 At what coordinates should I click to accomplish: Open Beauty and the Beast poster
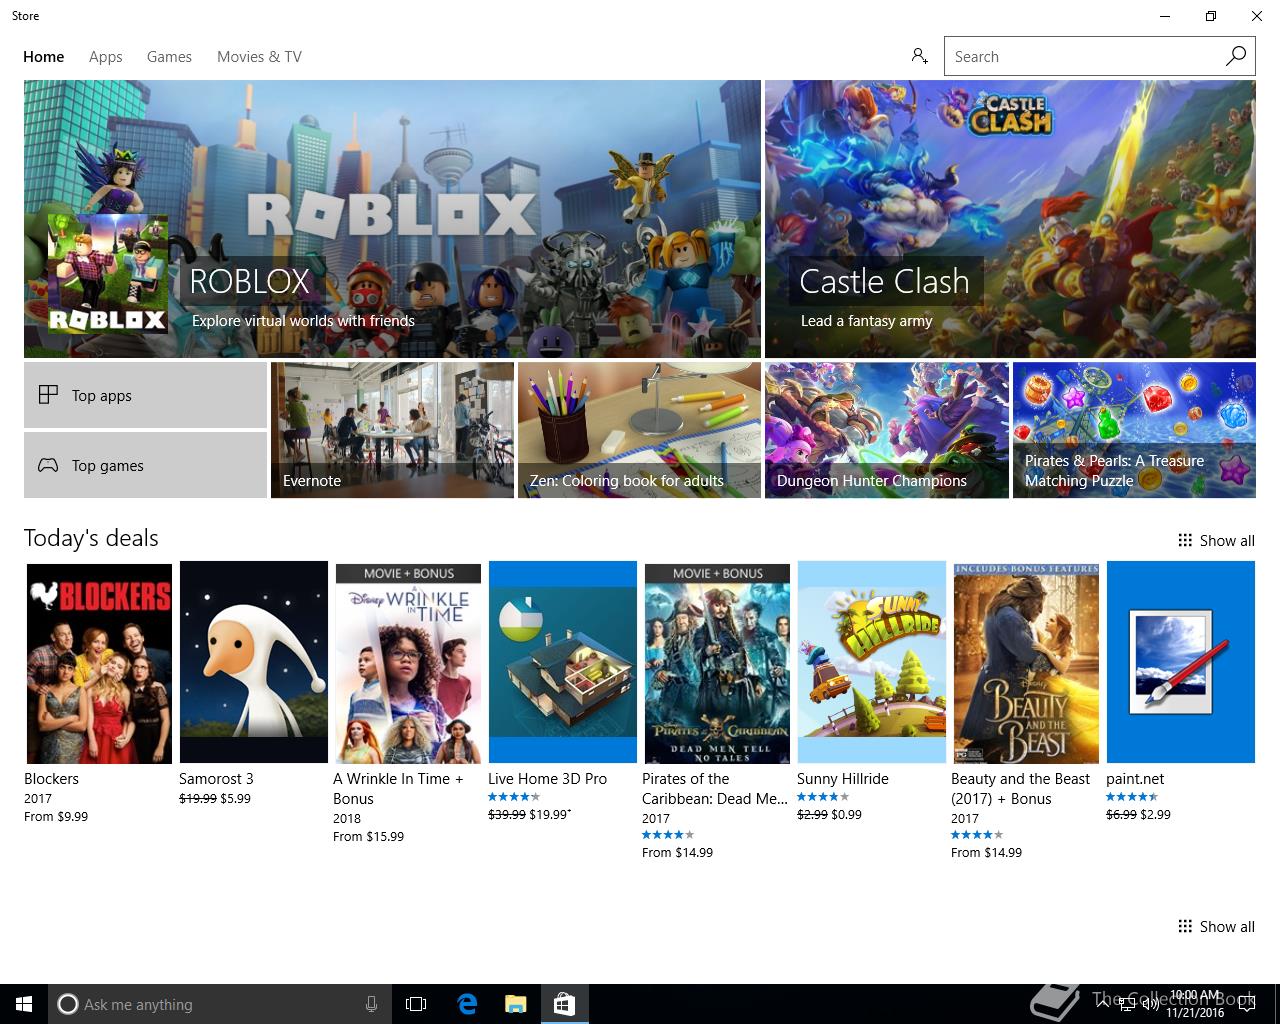[x=1026, y=662]
